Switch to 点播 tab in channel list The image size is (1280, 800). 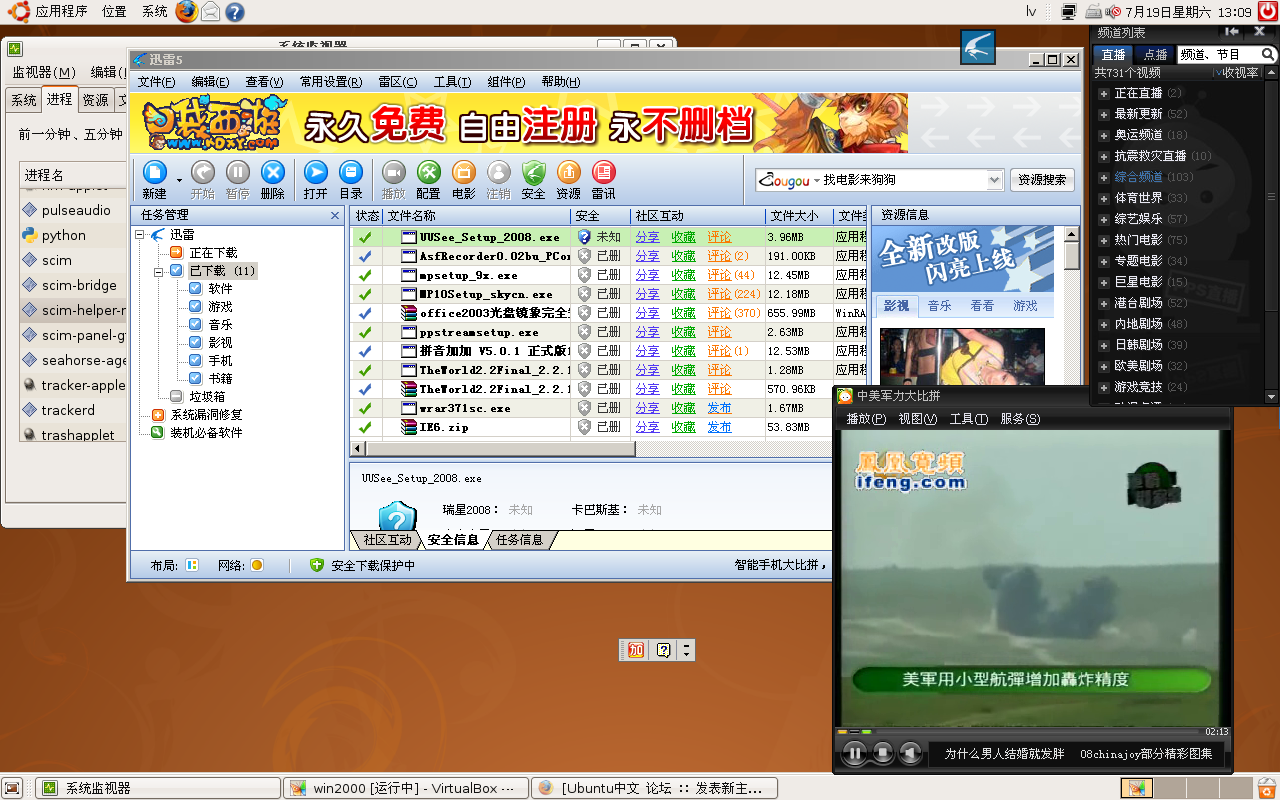(1155, 55)
